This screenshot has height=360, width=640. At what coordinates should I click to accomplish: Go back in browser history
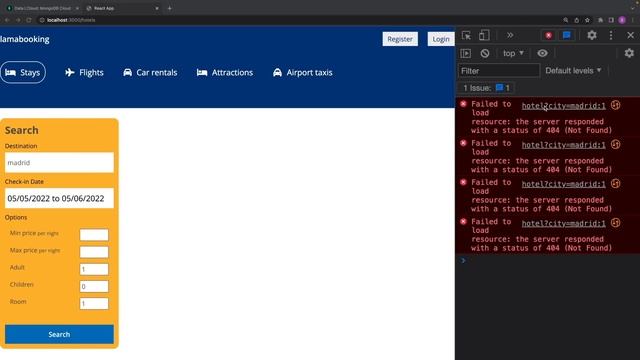pyautogui.click(x=7, y=20)
